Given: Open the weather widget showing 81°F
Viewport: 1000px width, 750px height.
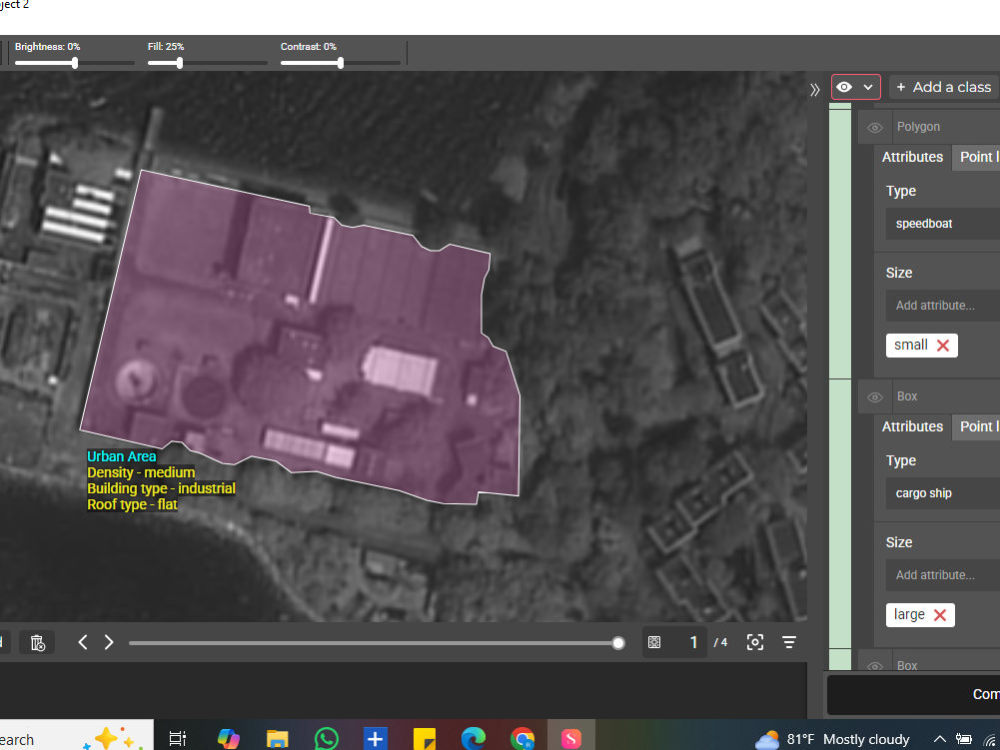Looking at the screenshot, I should pos(832,739).
